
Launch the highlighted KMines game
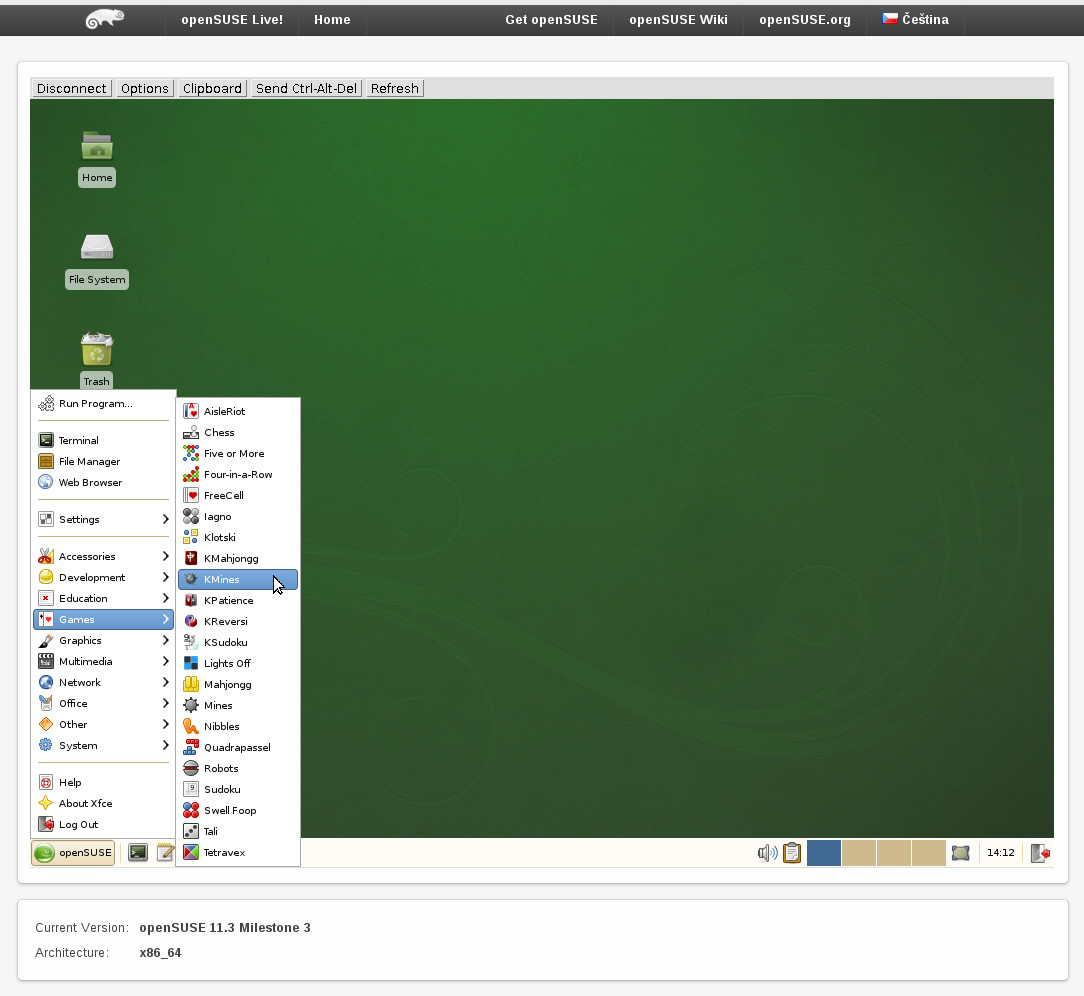click(x=239, y=579)
